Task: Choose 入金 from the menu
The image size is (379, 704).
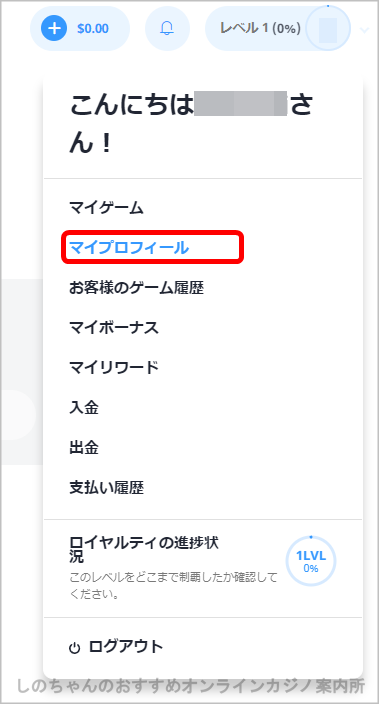Action: coord(84,408)
